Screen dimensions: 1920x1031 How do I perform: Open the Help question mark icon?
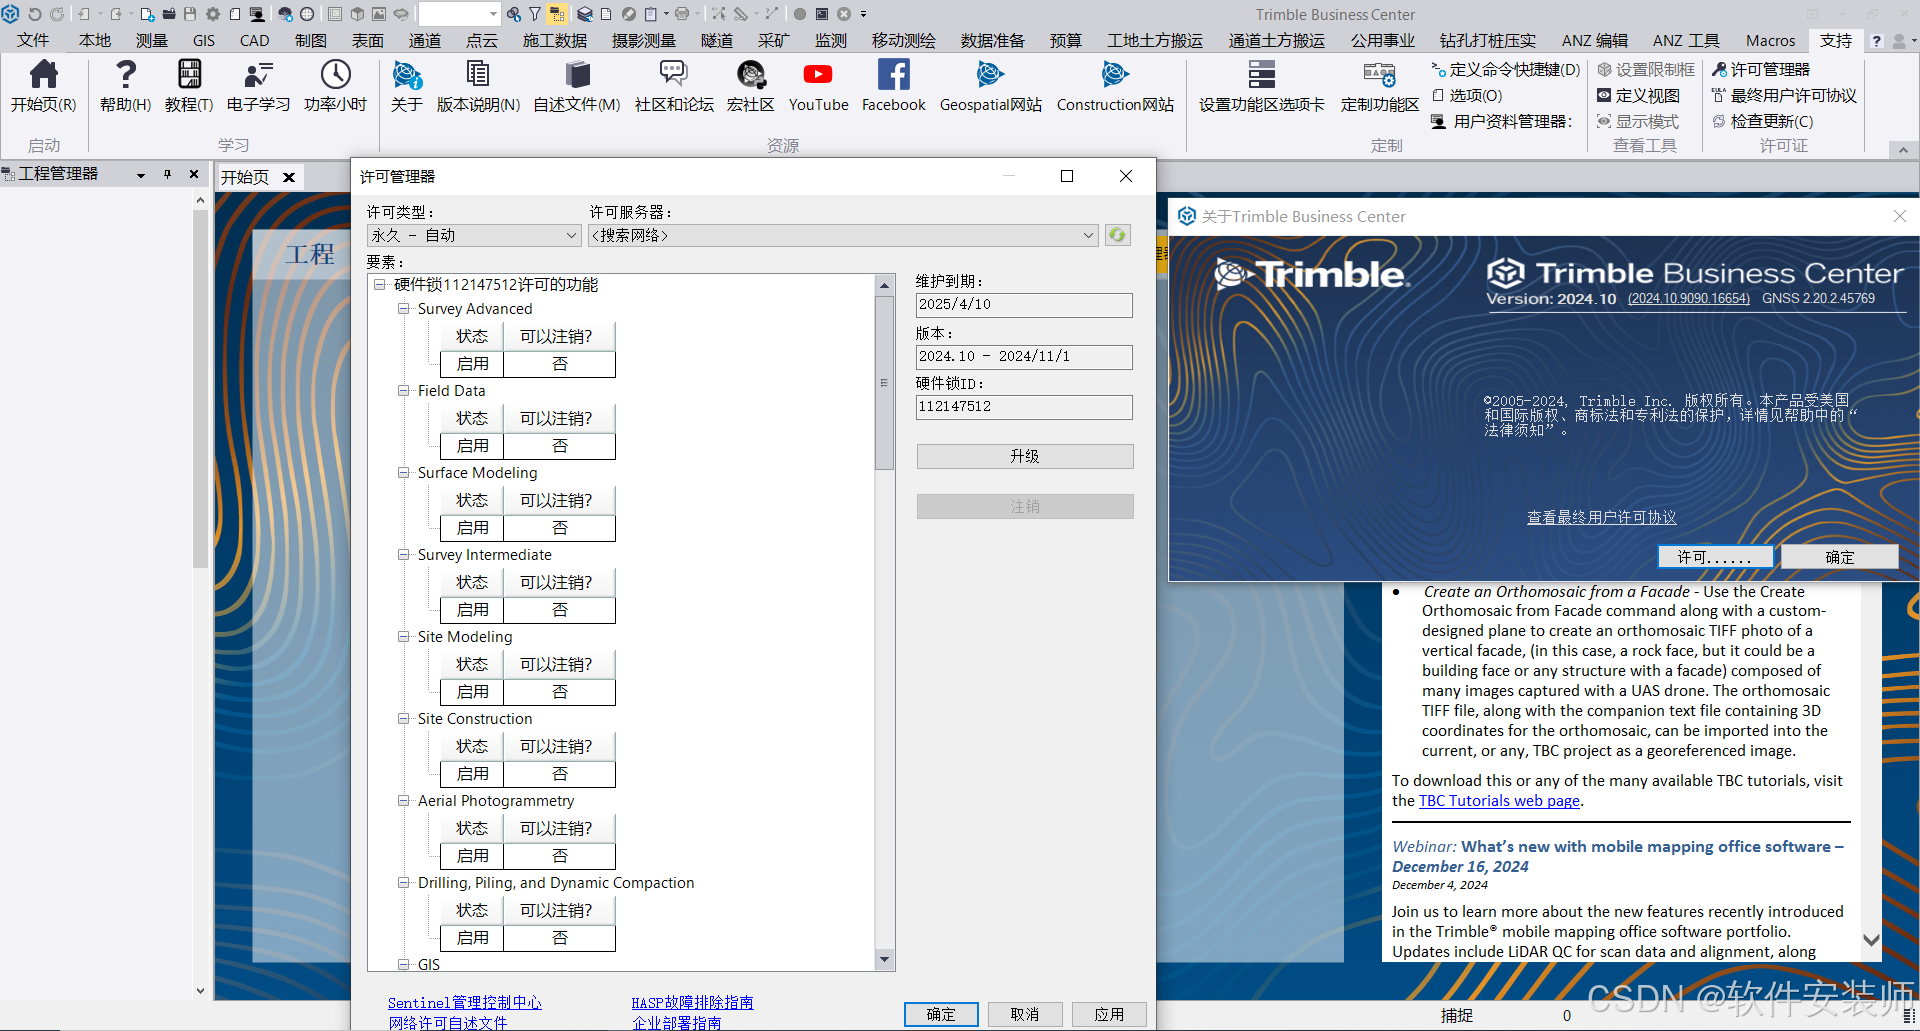(126, 75)
